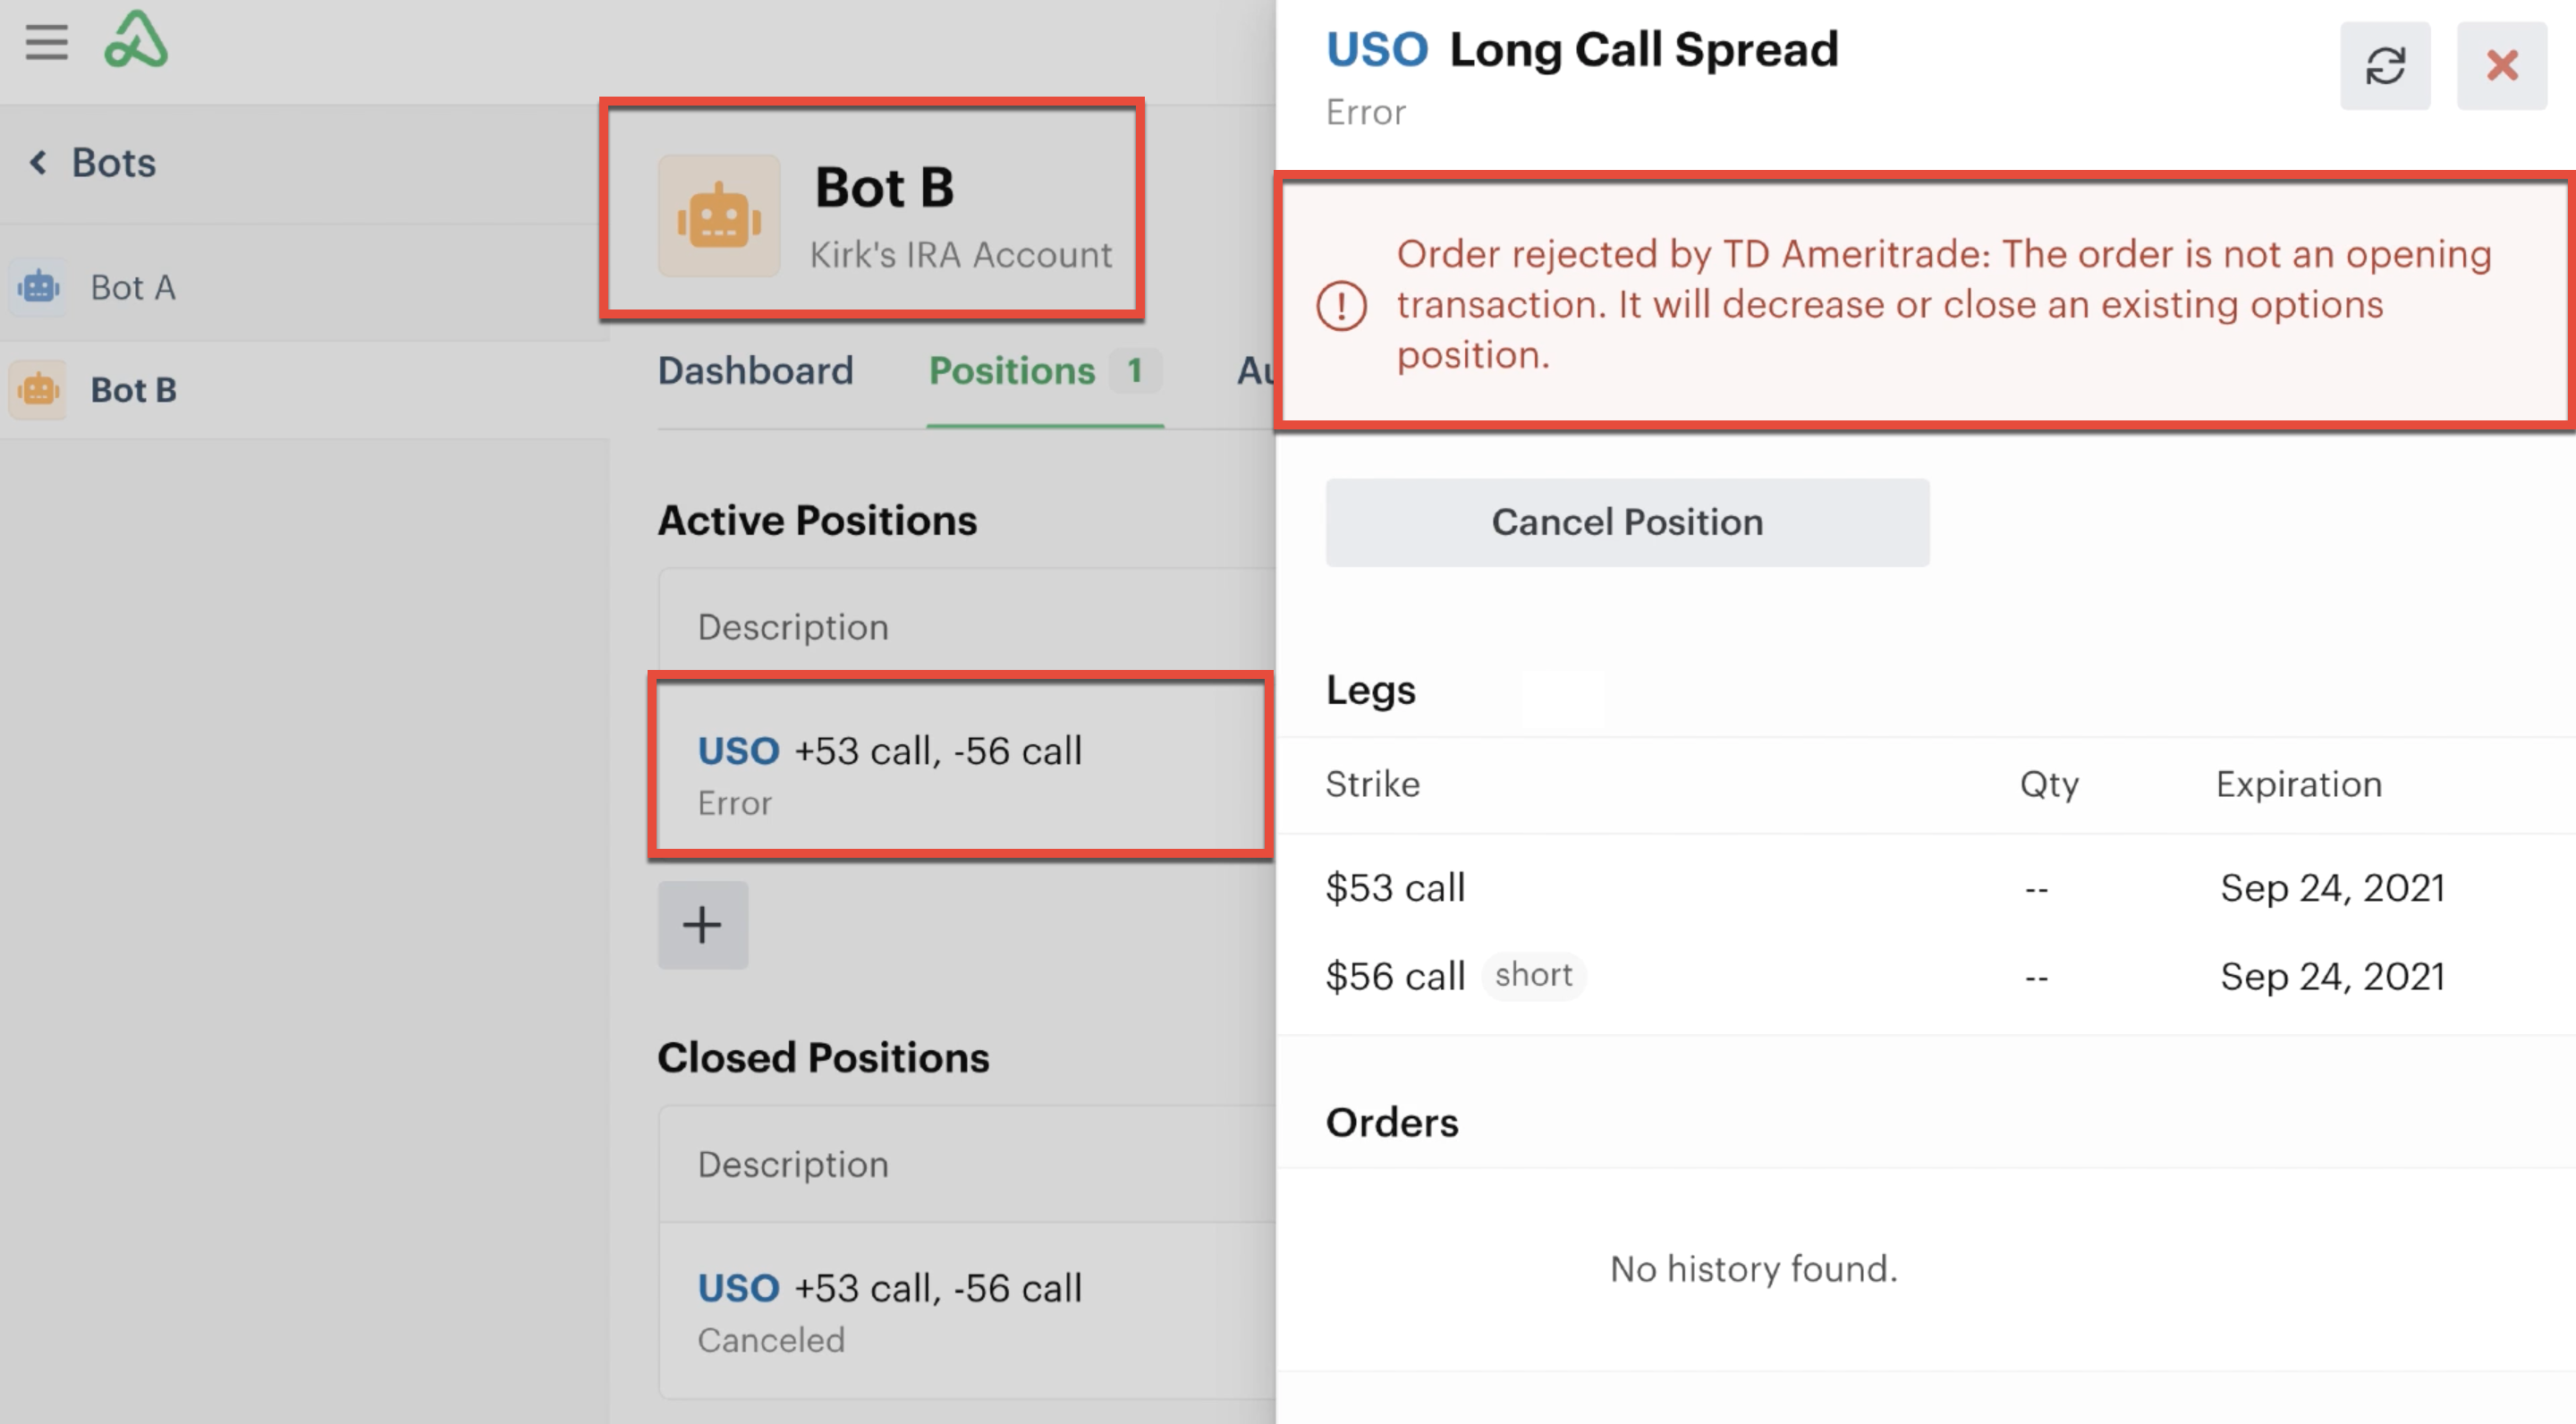Click the $53 call leg row

[1926, 887]
